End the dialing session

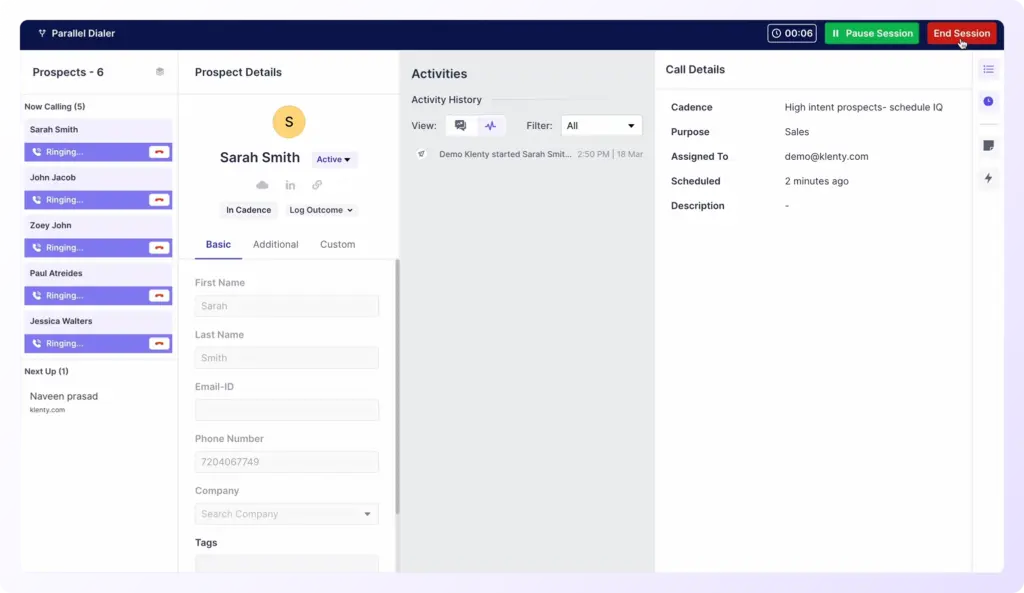[961, 32]
